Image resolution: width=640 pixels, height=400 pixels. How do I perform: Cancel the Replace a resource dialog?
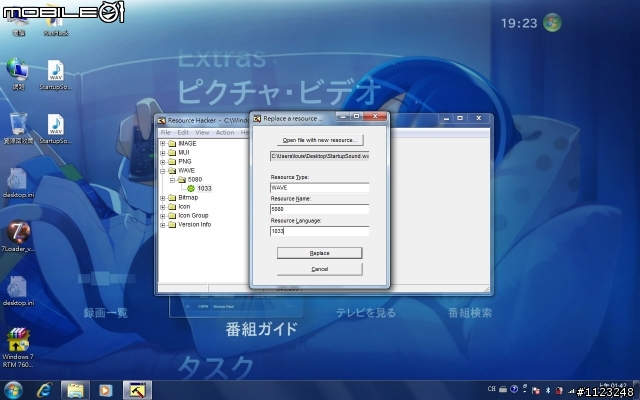pos(320,269)
